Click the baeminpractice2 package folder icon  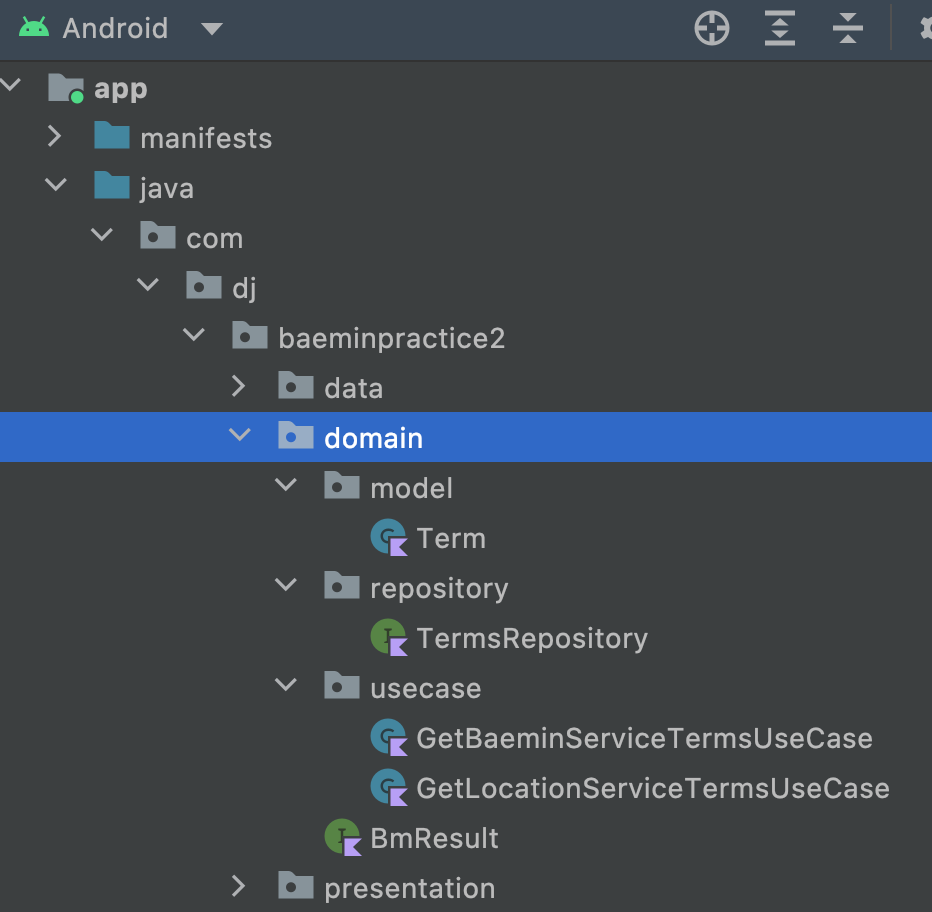click(250, 335)
